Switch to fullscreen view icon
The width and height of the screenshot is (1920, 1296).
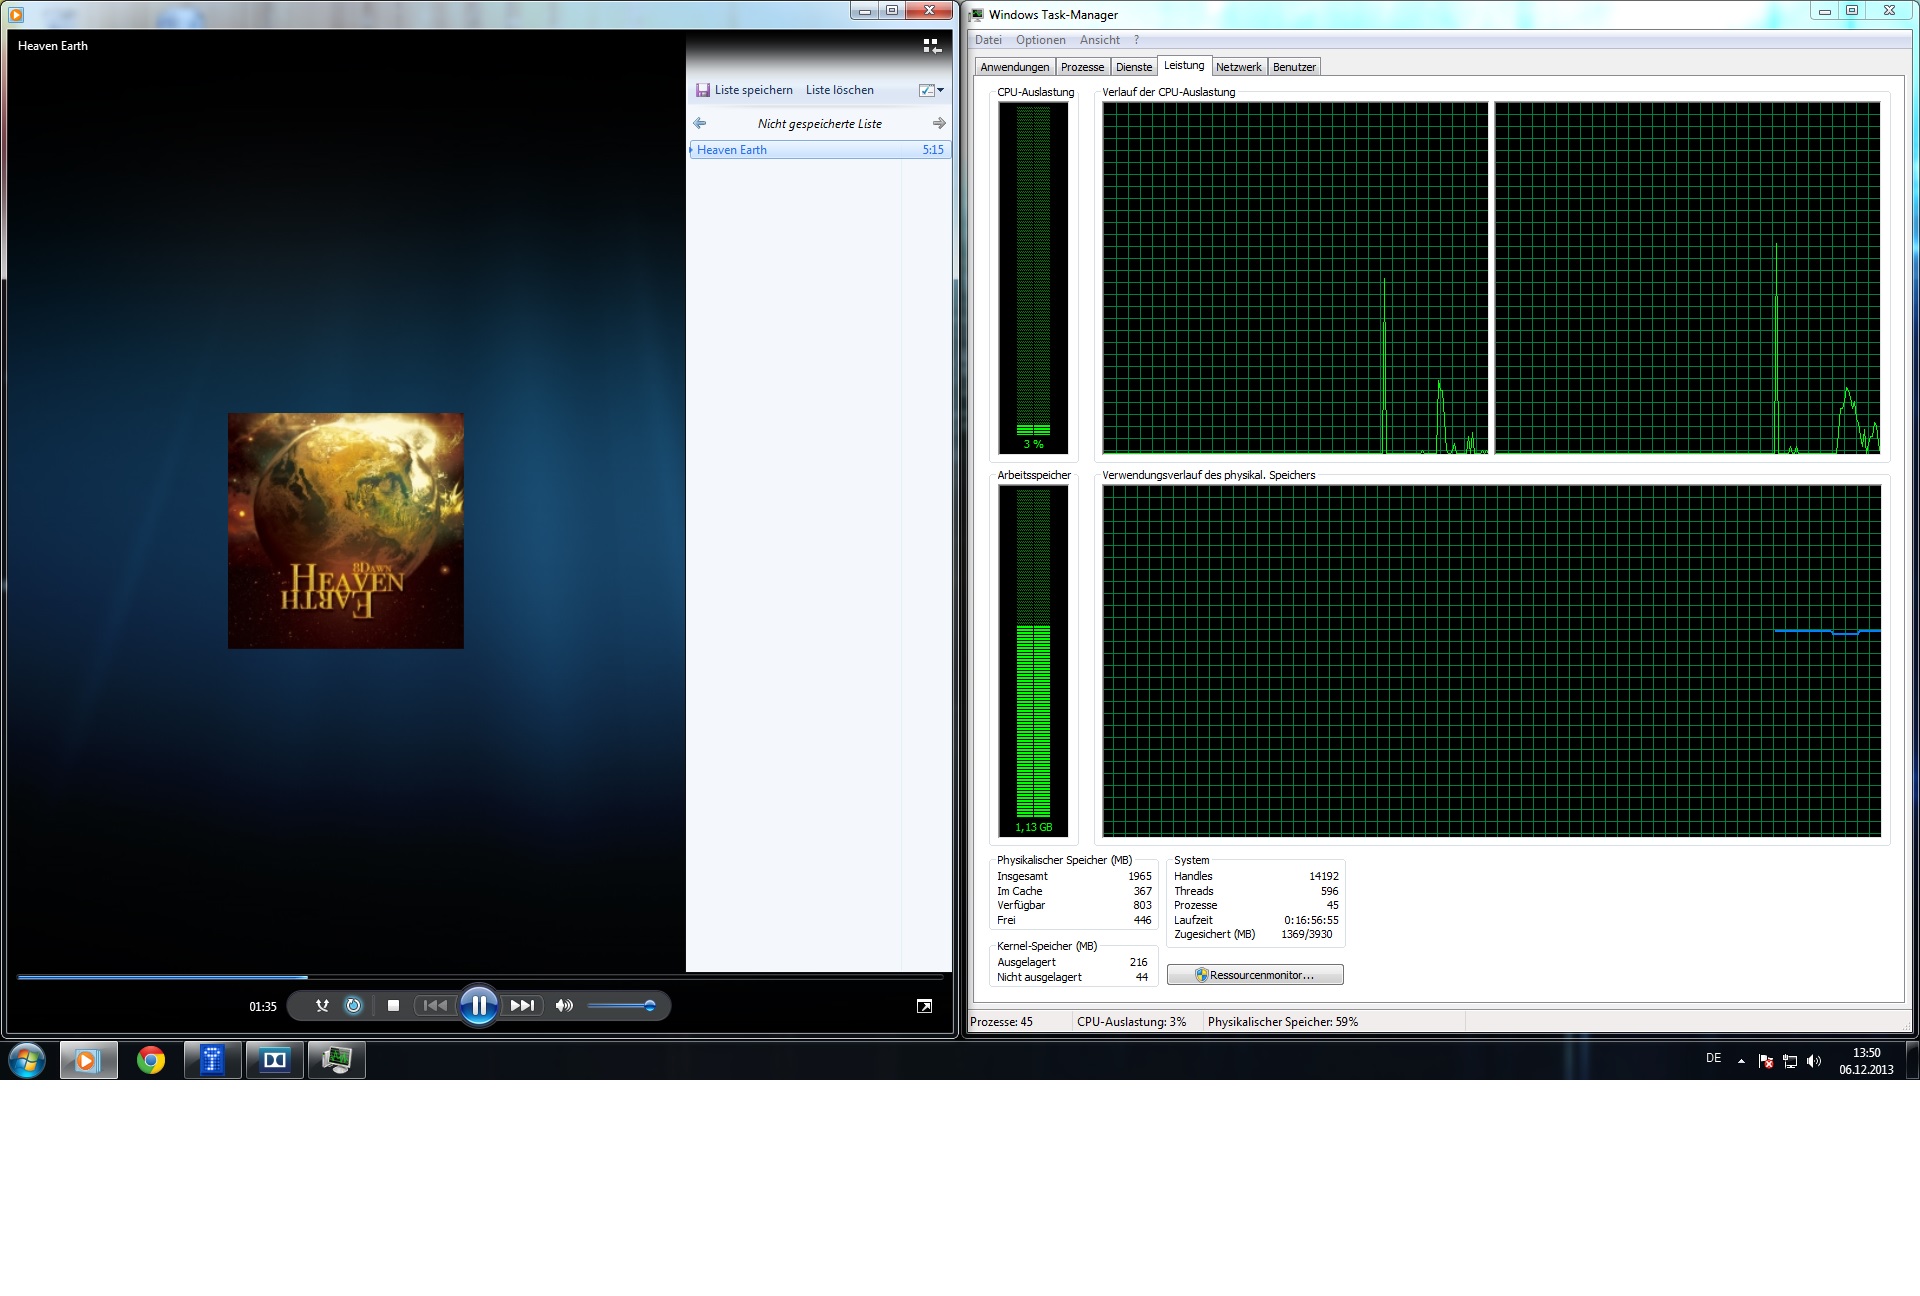coord(924,1006)
